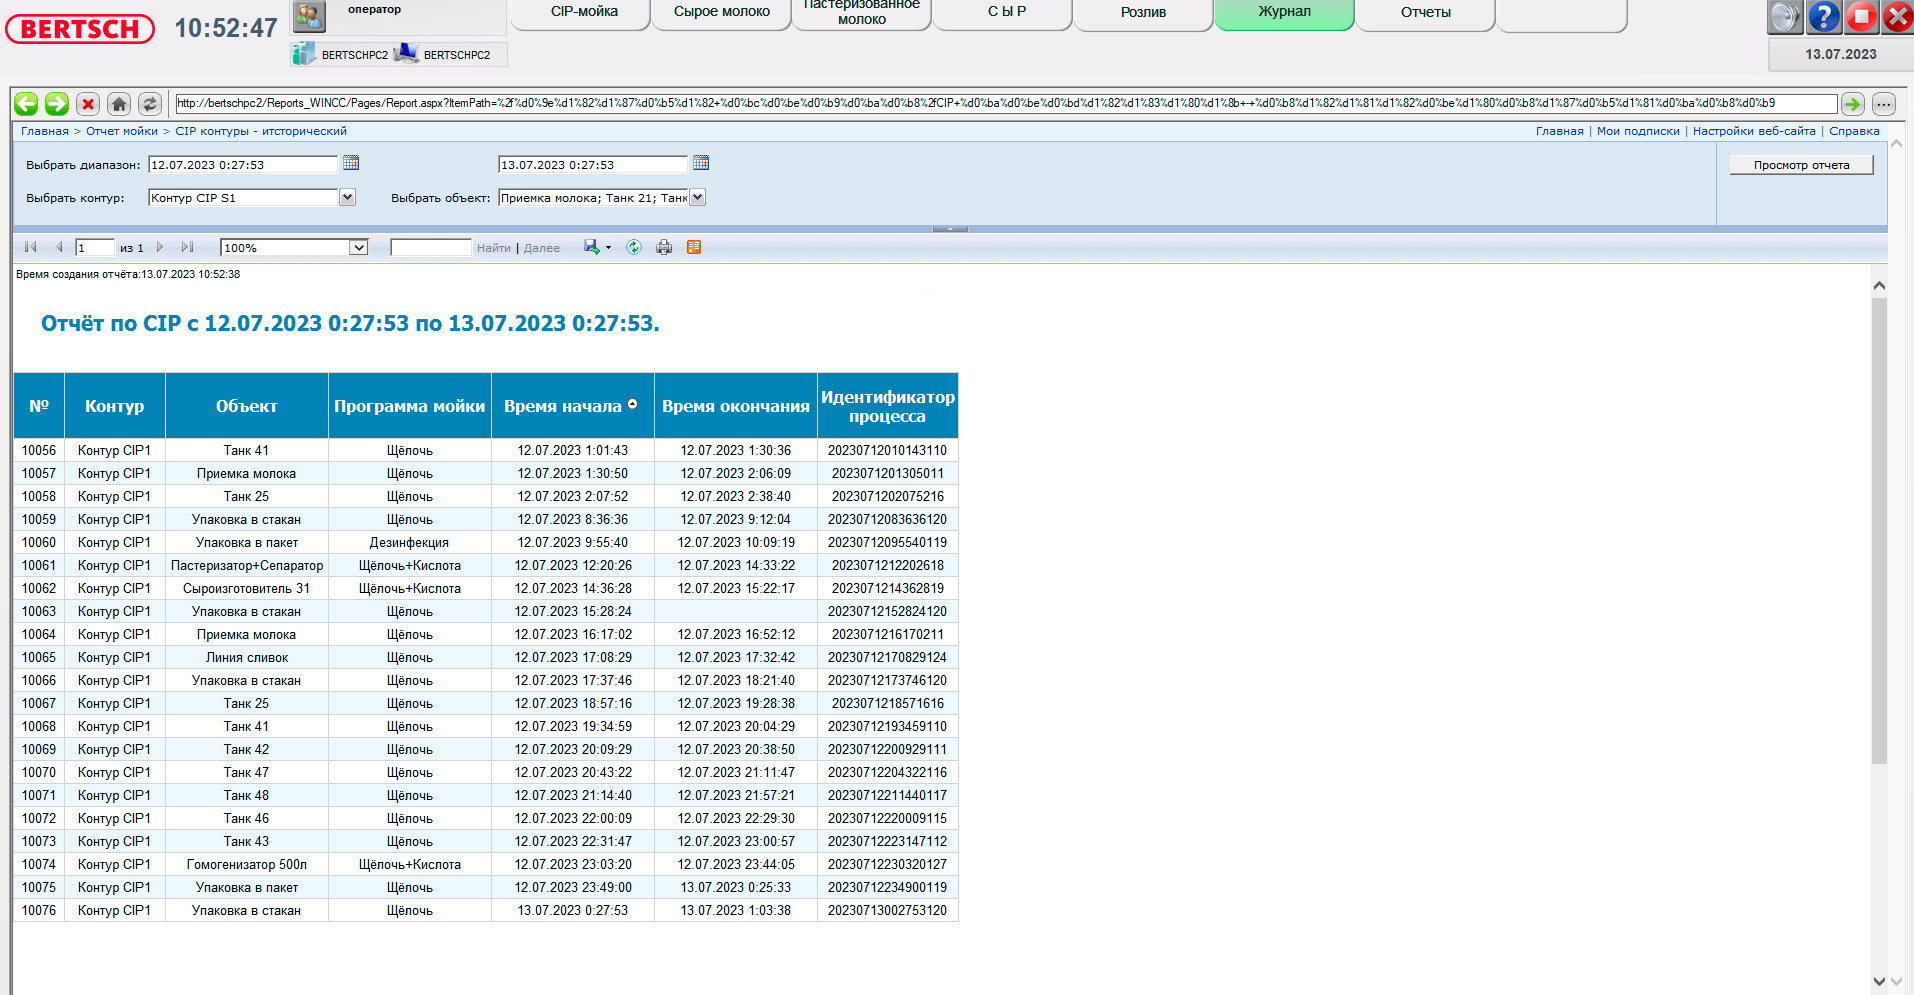Image resolution: width=1914 pixels, height=995 pixels.
Task: Print the report
Action: click(664, 247)
